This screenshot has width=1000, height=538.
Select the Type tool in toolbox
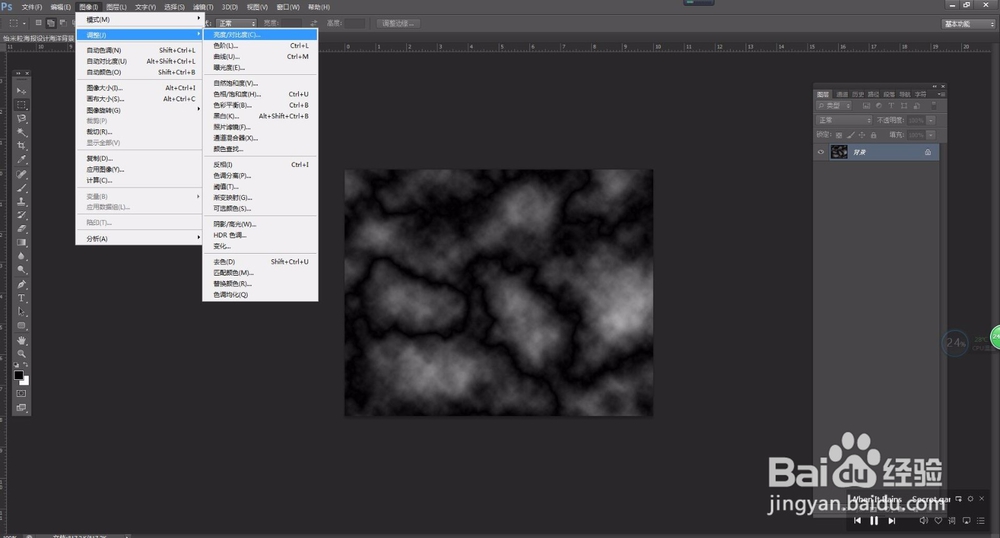click(x=21, y=298)
